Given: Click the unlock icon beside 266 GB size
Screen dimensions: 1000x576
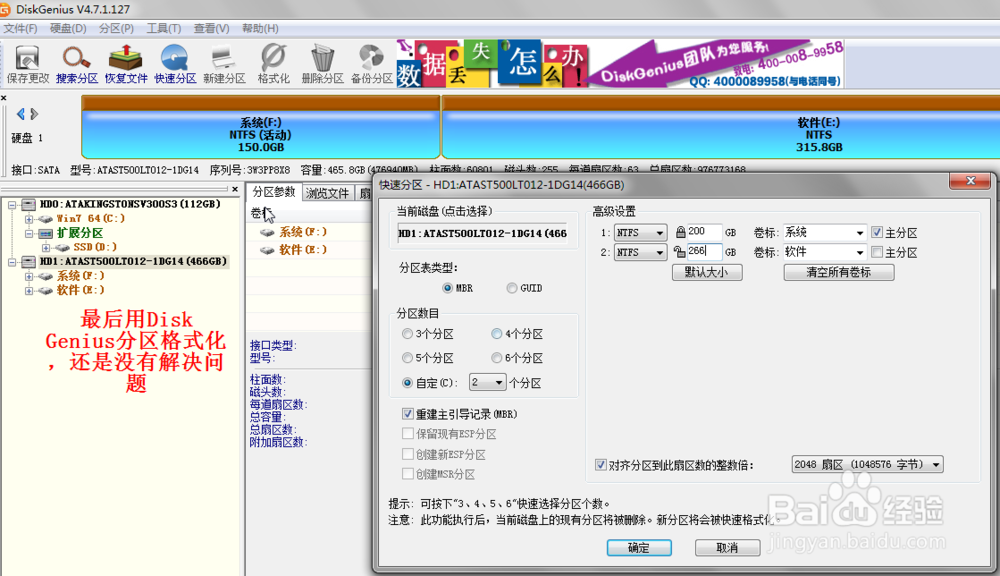Looking at the screenshot, I should [x=680, y=252].
